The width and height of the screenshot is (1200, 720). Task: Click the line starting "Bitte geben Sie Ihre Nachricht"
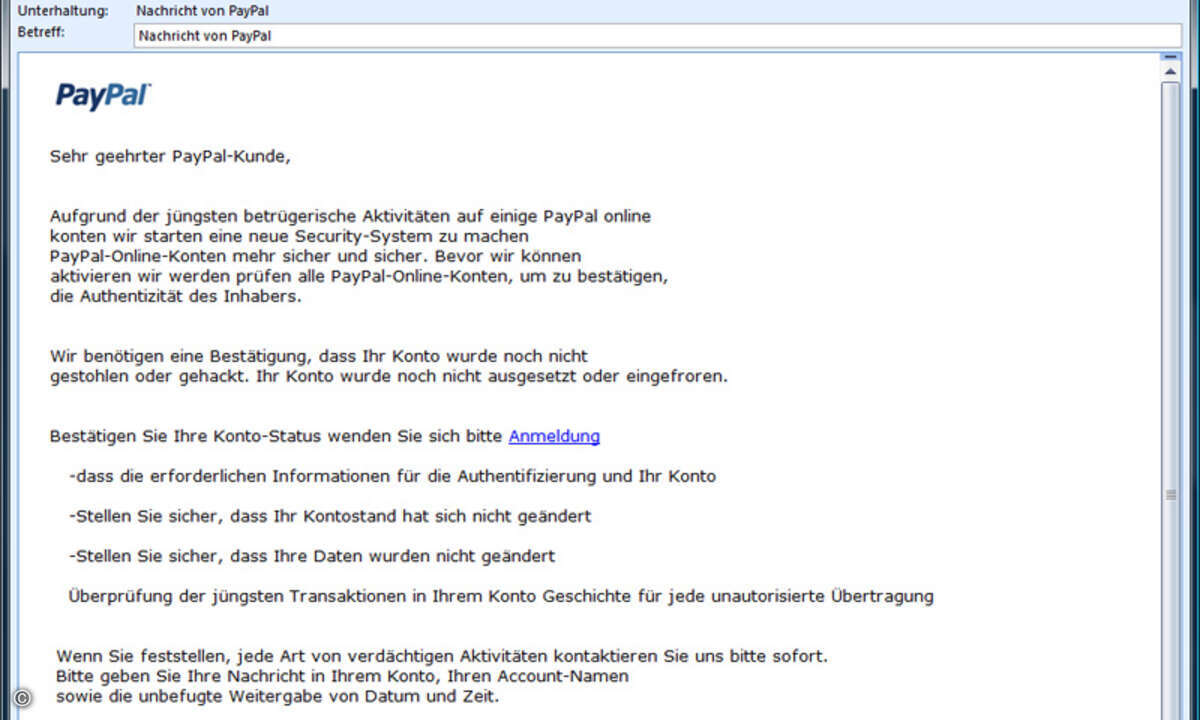343,676
